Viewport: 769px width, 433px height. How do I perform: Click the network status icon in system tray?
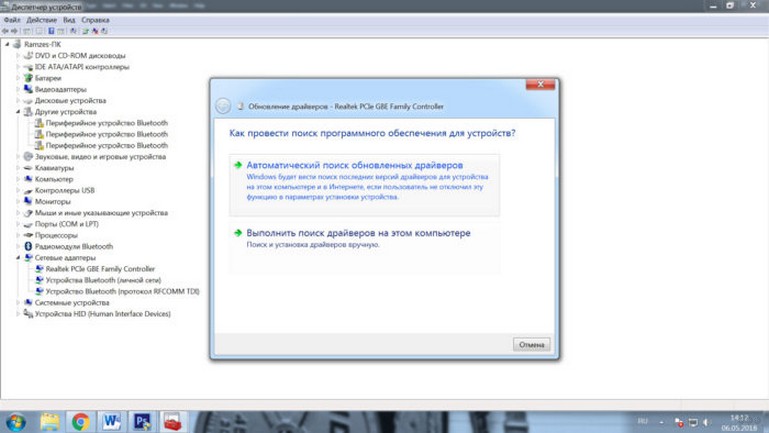pyautogui.click(x=693, y=423)
